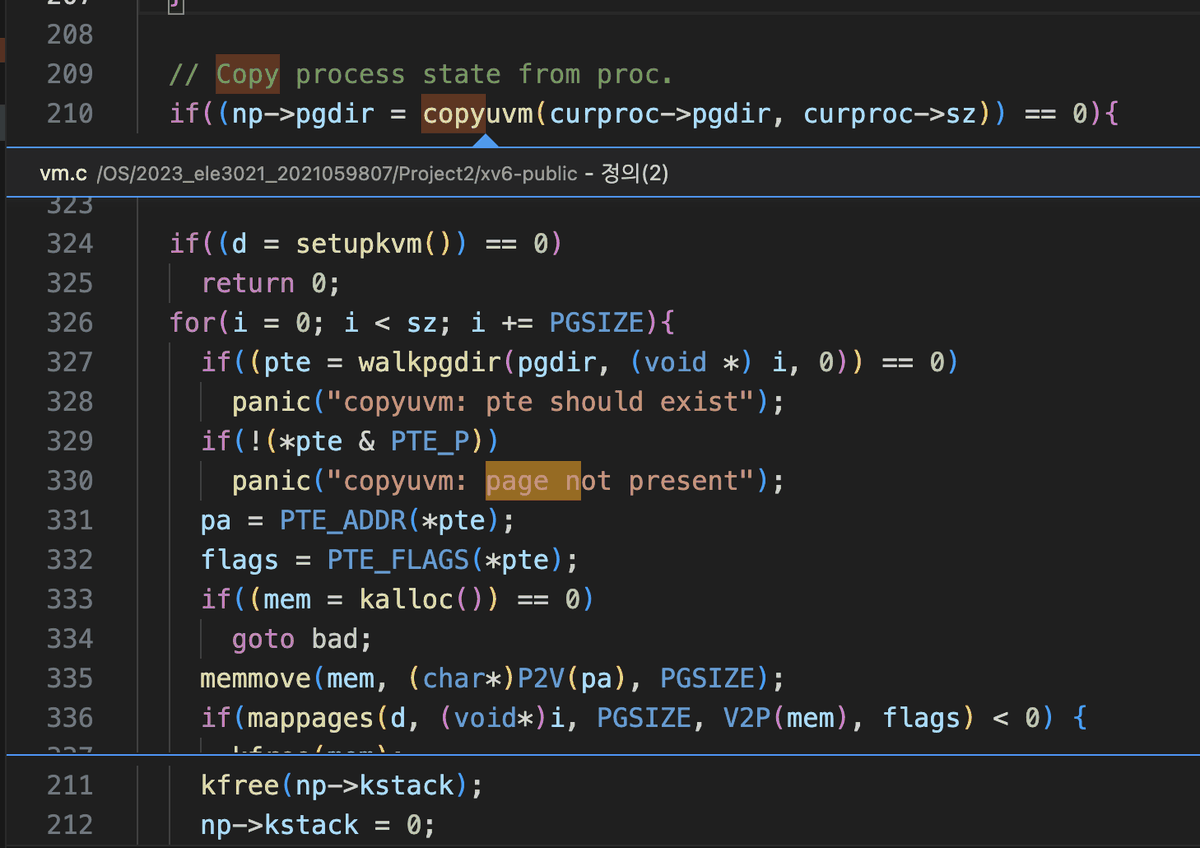Click line number 326 in peek gutter
This screenshot has height=848, width=1200.
click(70, 322)
